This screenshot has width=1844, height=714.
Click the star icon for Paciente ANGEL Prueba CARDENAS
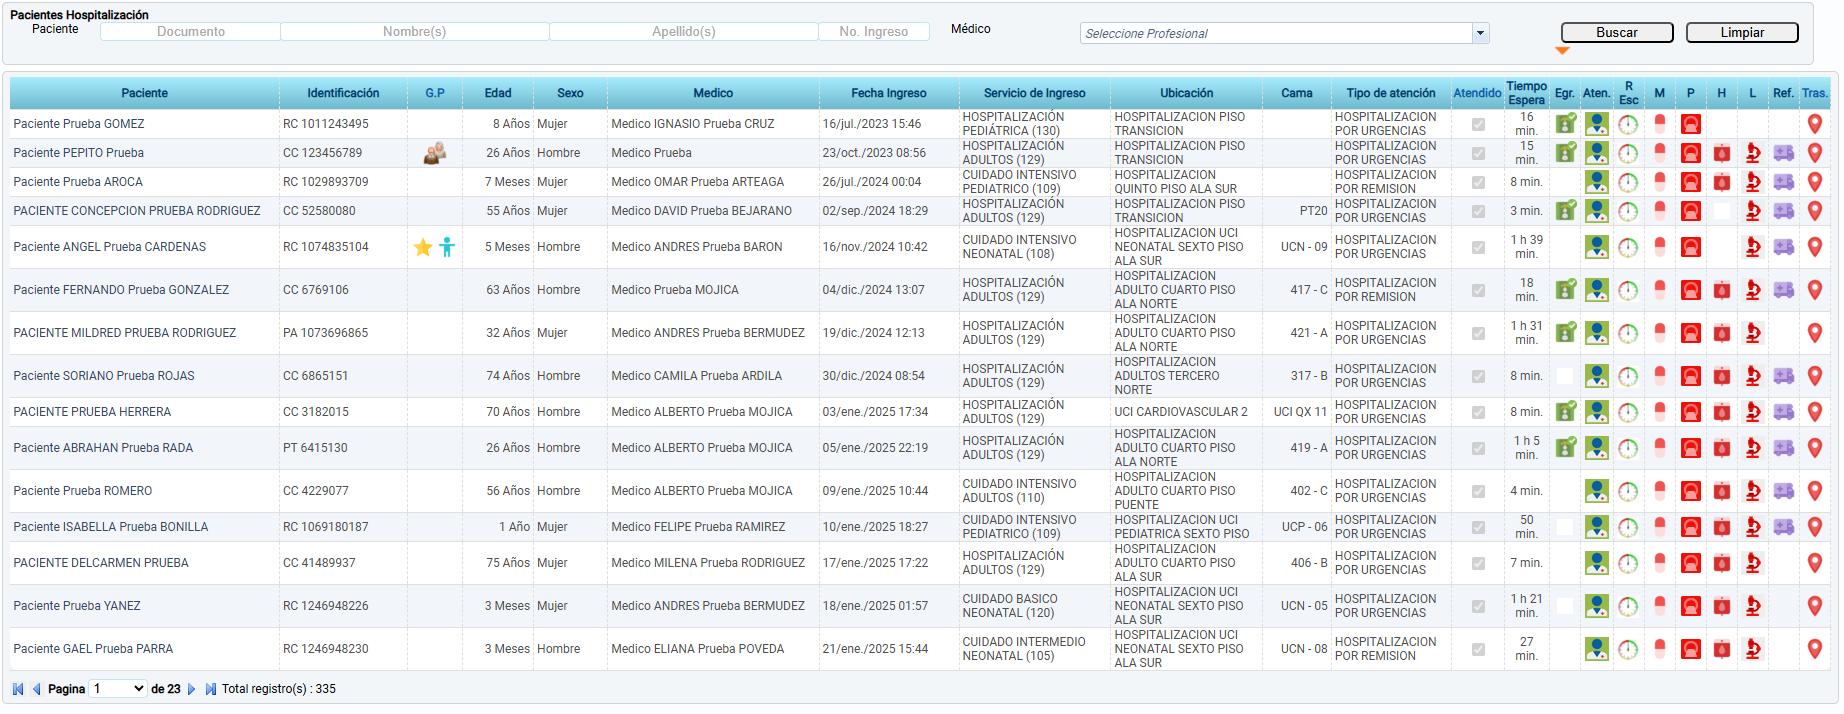point(423,247)
